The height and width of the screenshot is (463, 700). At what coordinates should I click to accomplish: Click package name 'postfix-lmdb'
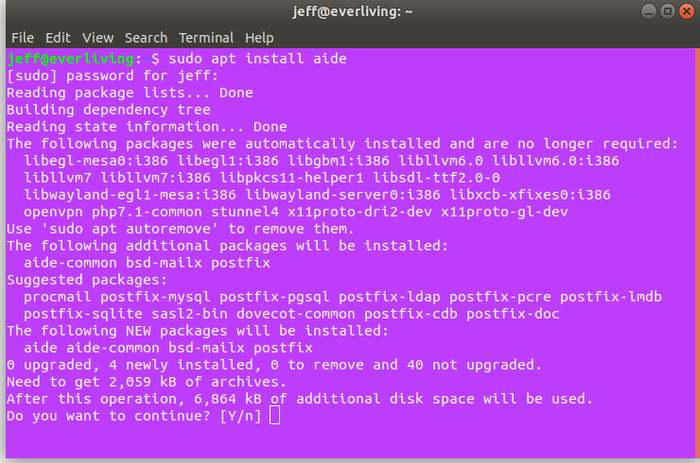click(x=610, y=296)
